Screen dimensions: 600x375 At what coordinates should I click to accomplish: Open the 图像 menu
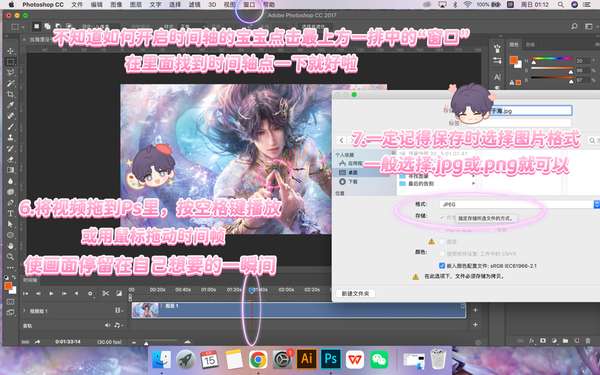point(116,5)
